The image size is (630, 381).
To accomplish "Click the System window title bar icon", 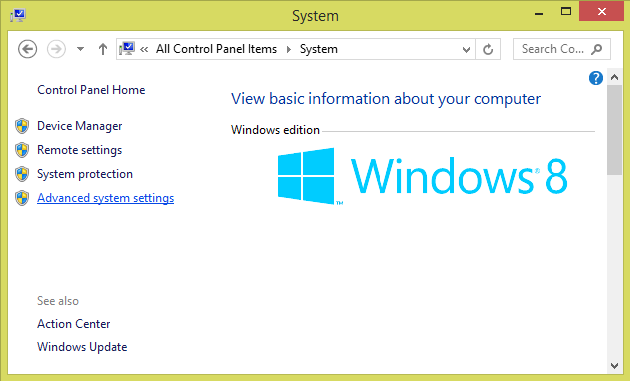I will (x=18, y=15).
